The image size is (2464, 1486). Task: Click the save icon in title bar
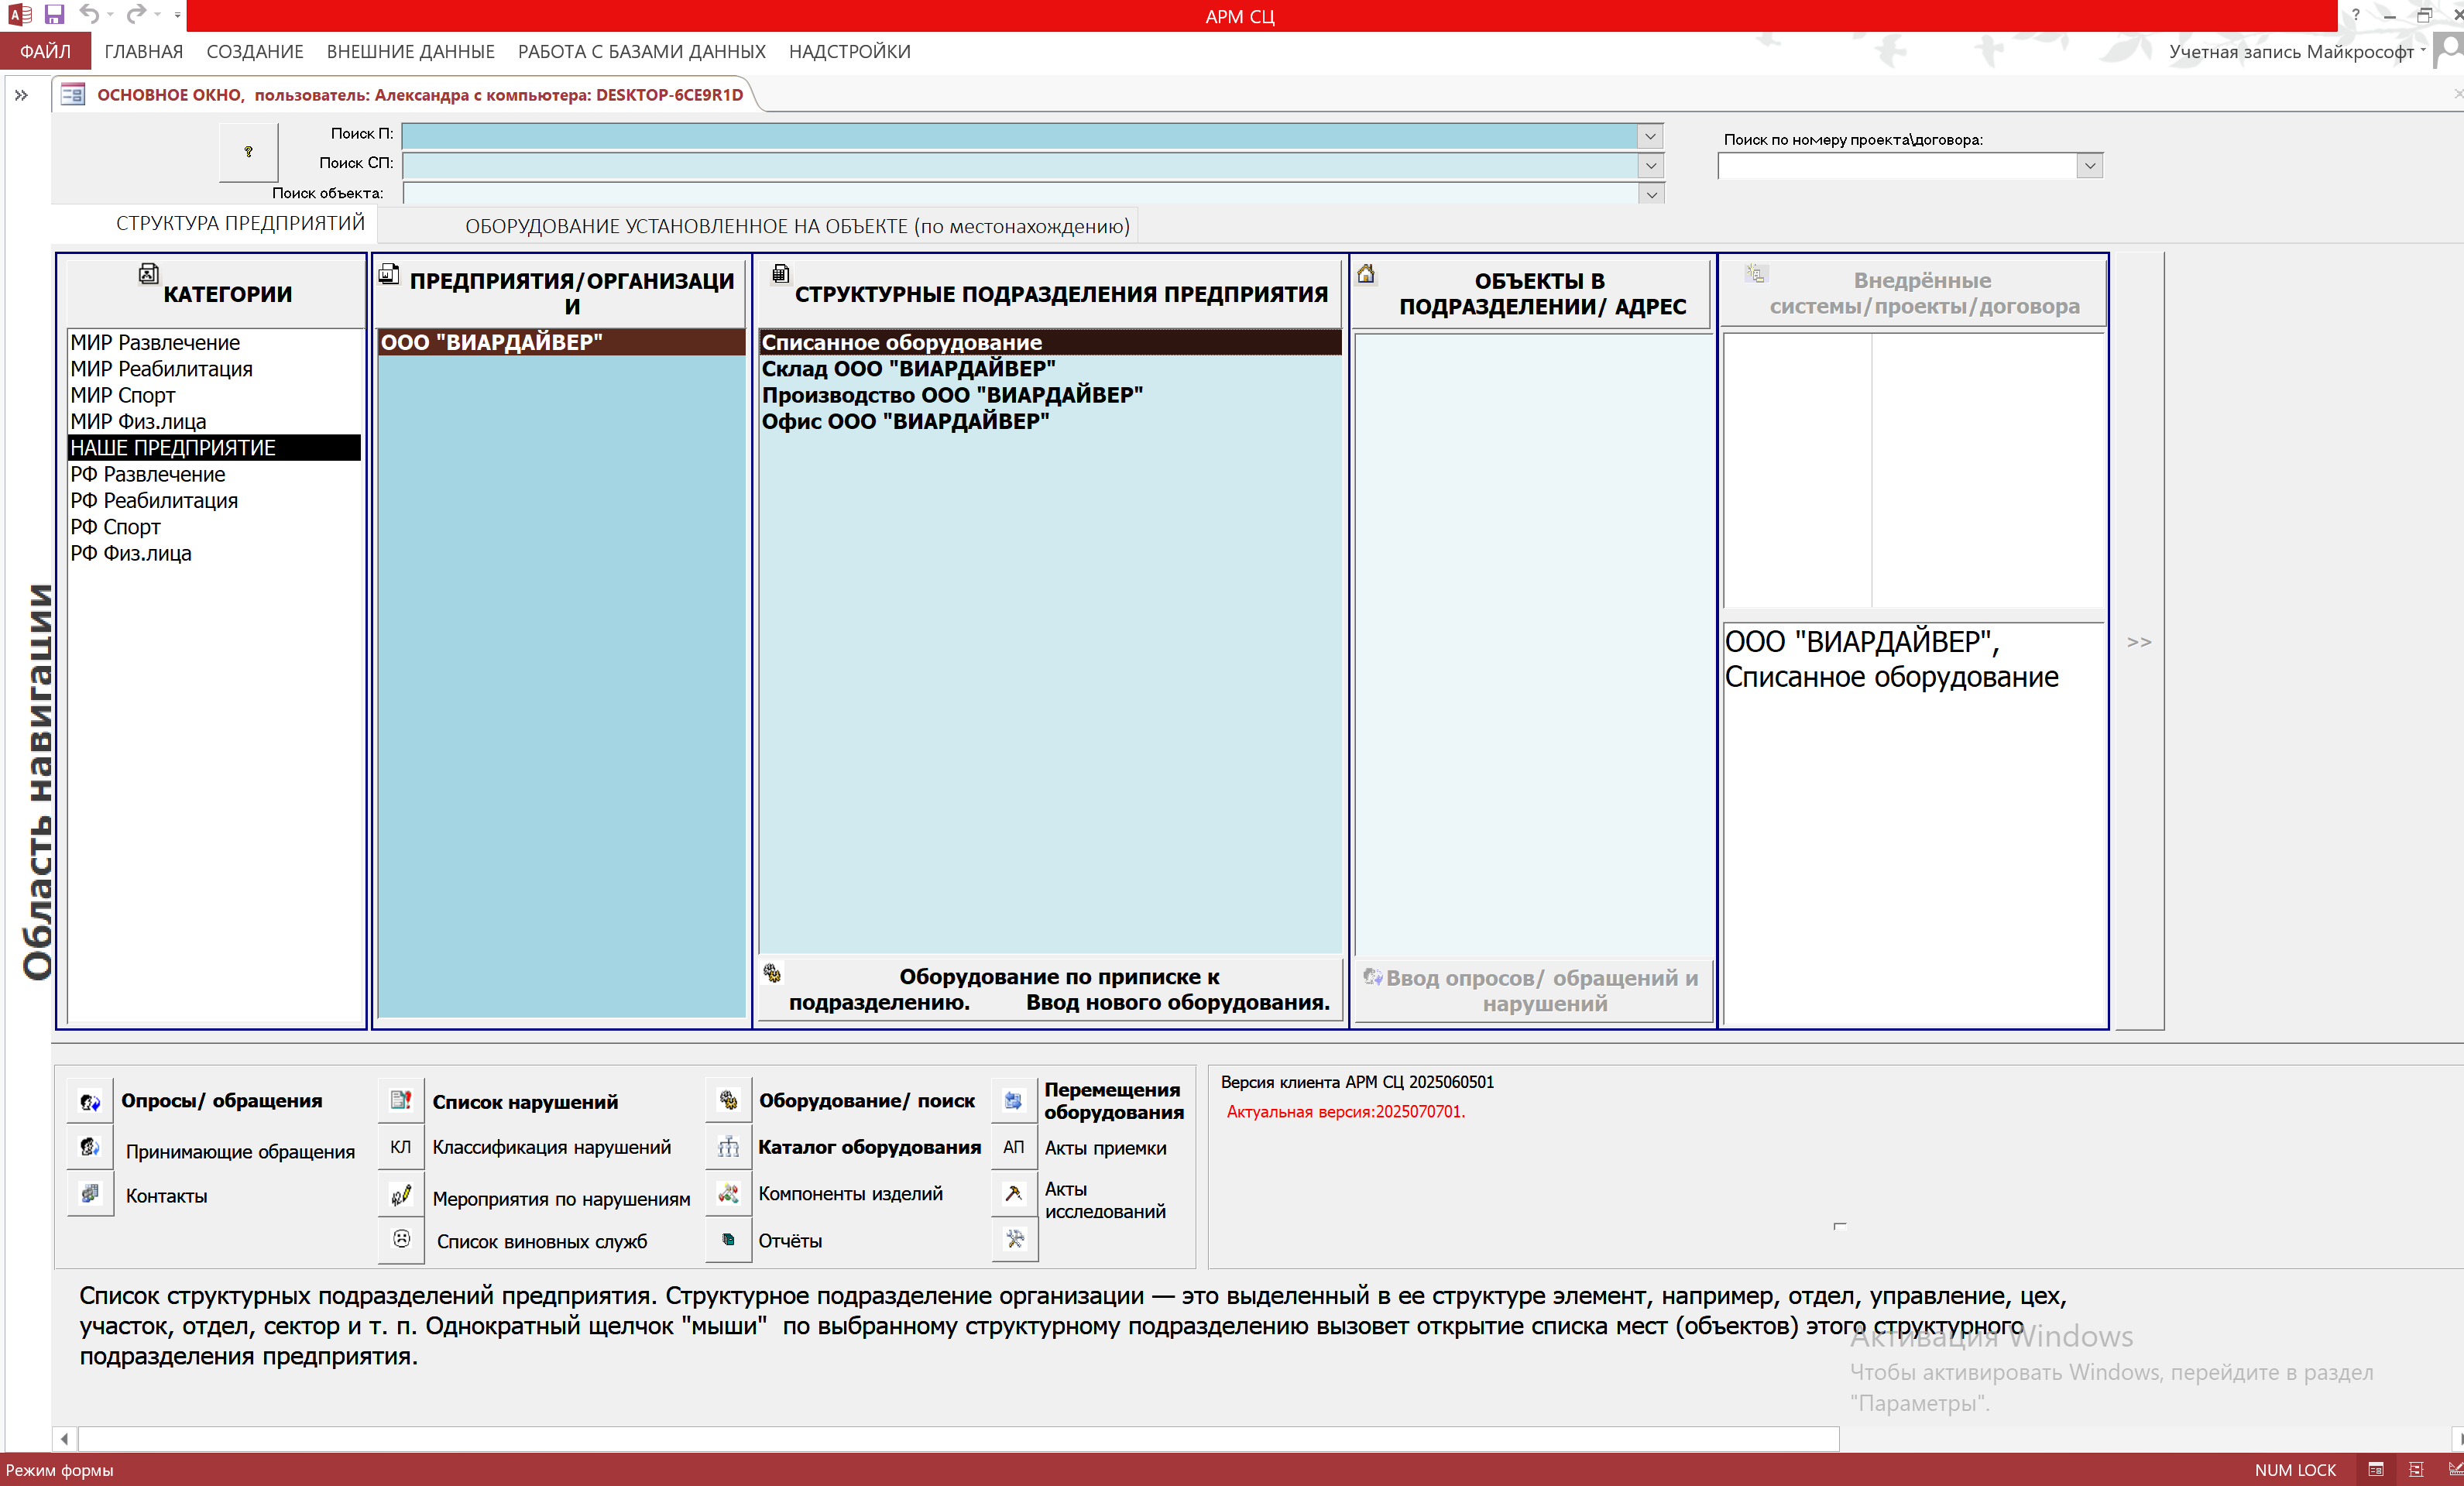pos(54,15)
